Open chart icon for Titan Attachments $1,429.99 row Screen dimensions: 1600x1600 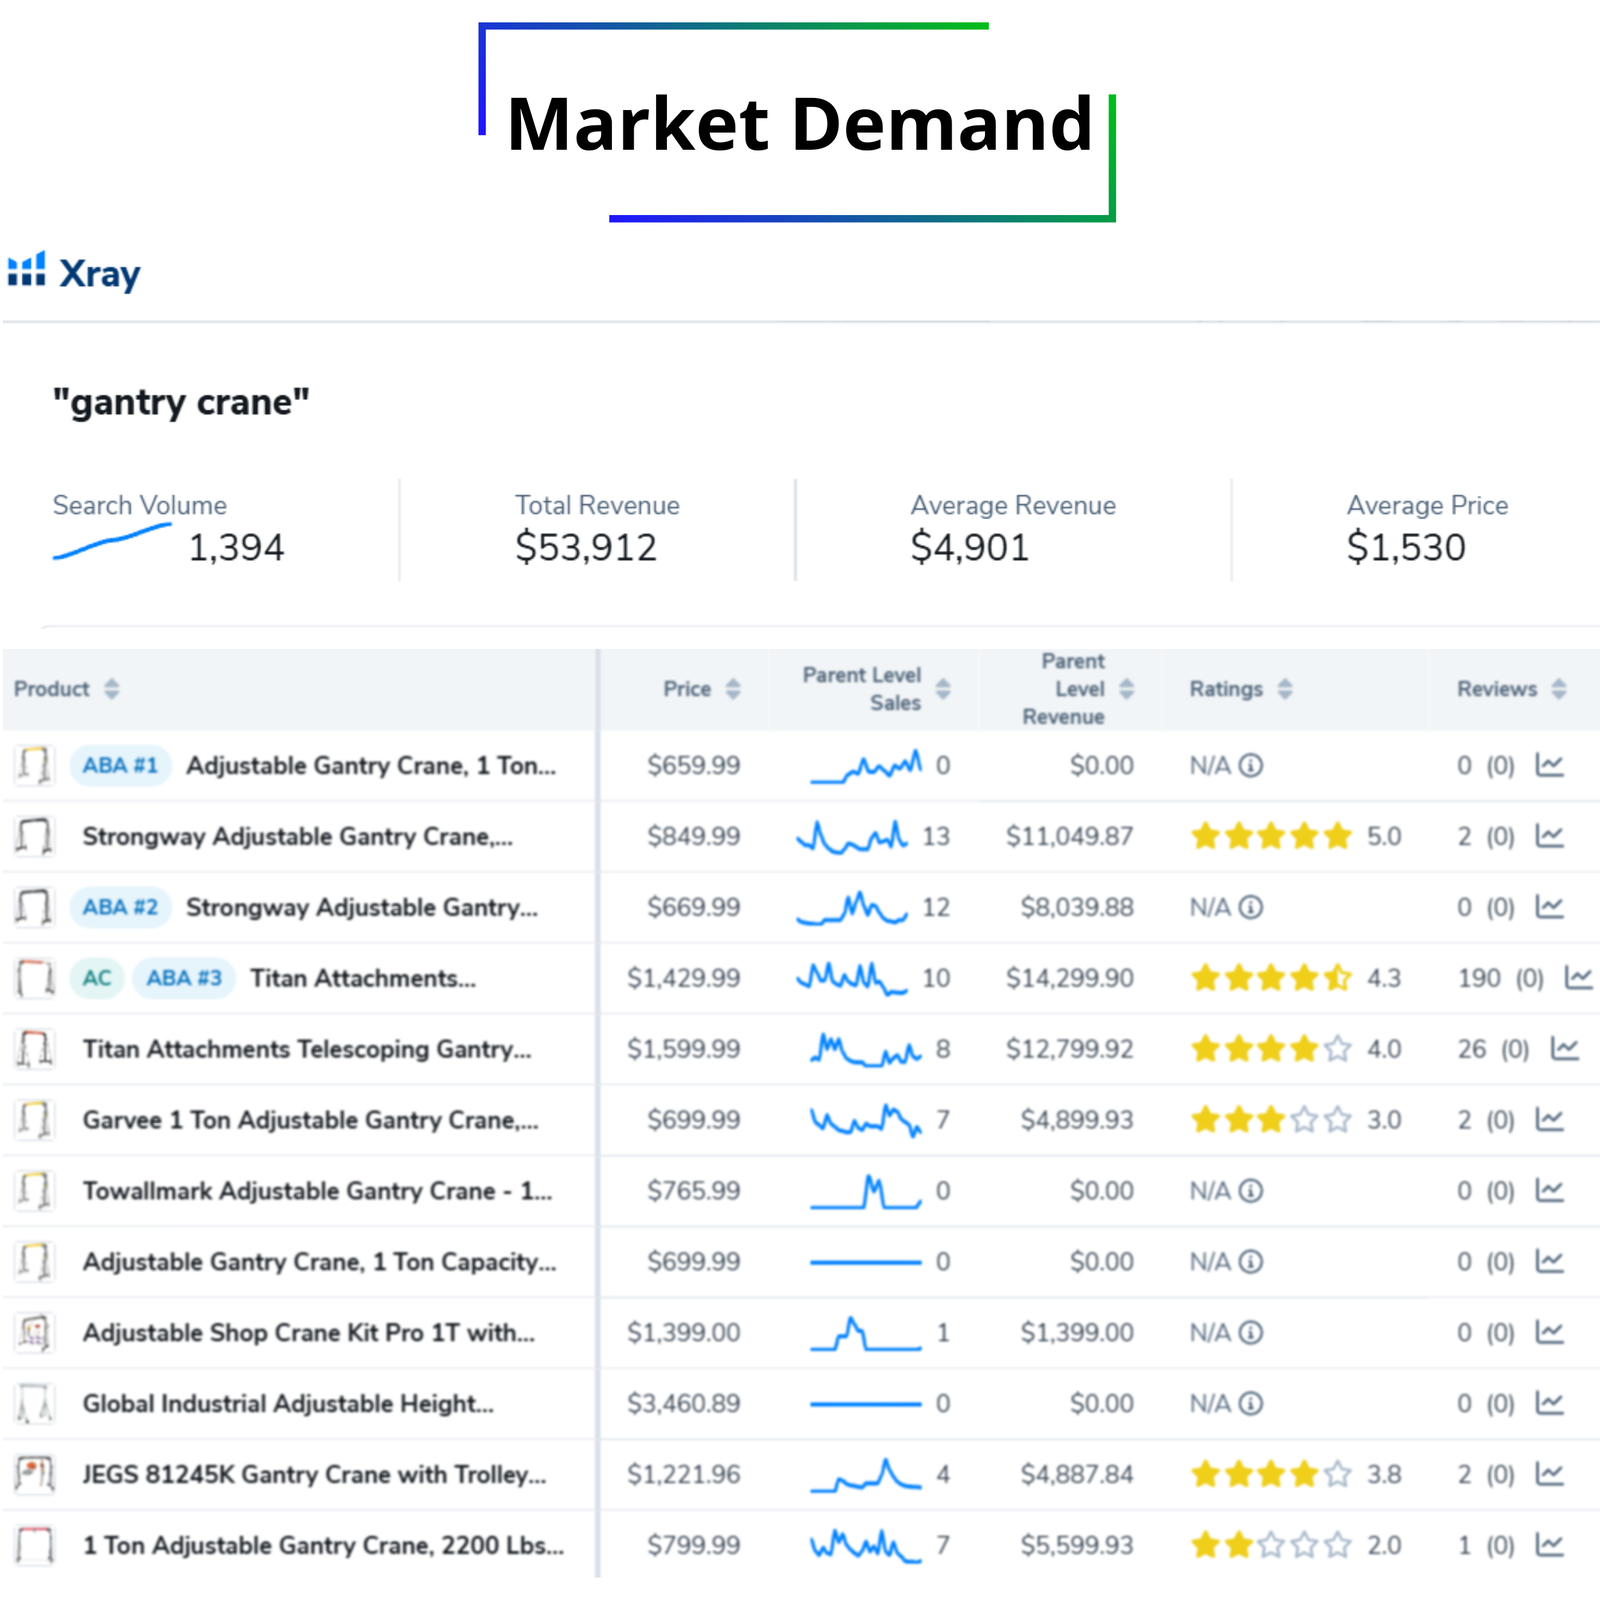pyautogui.click(x=1579, y=978)
